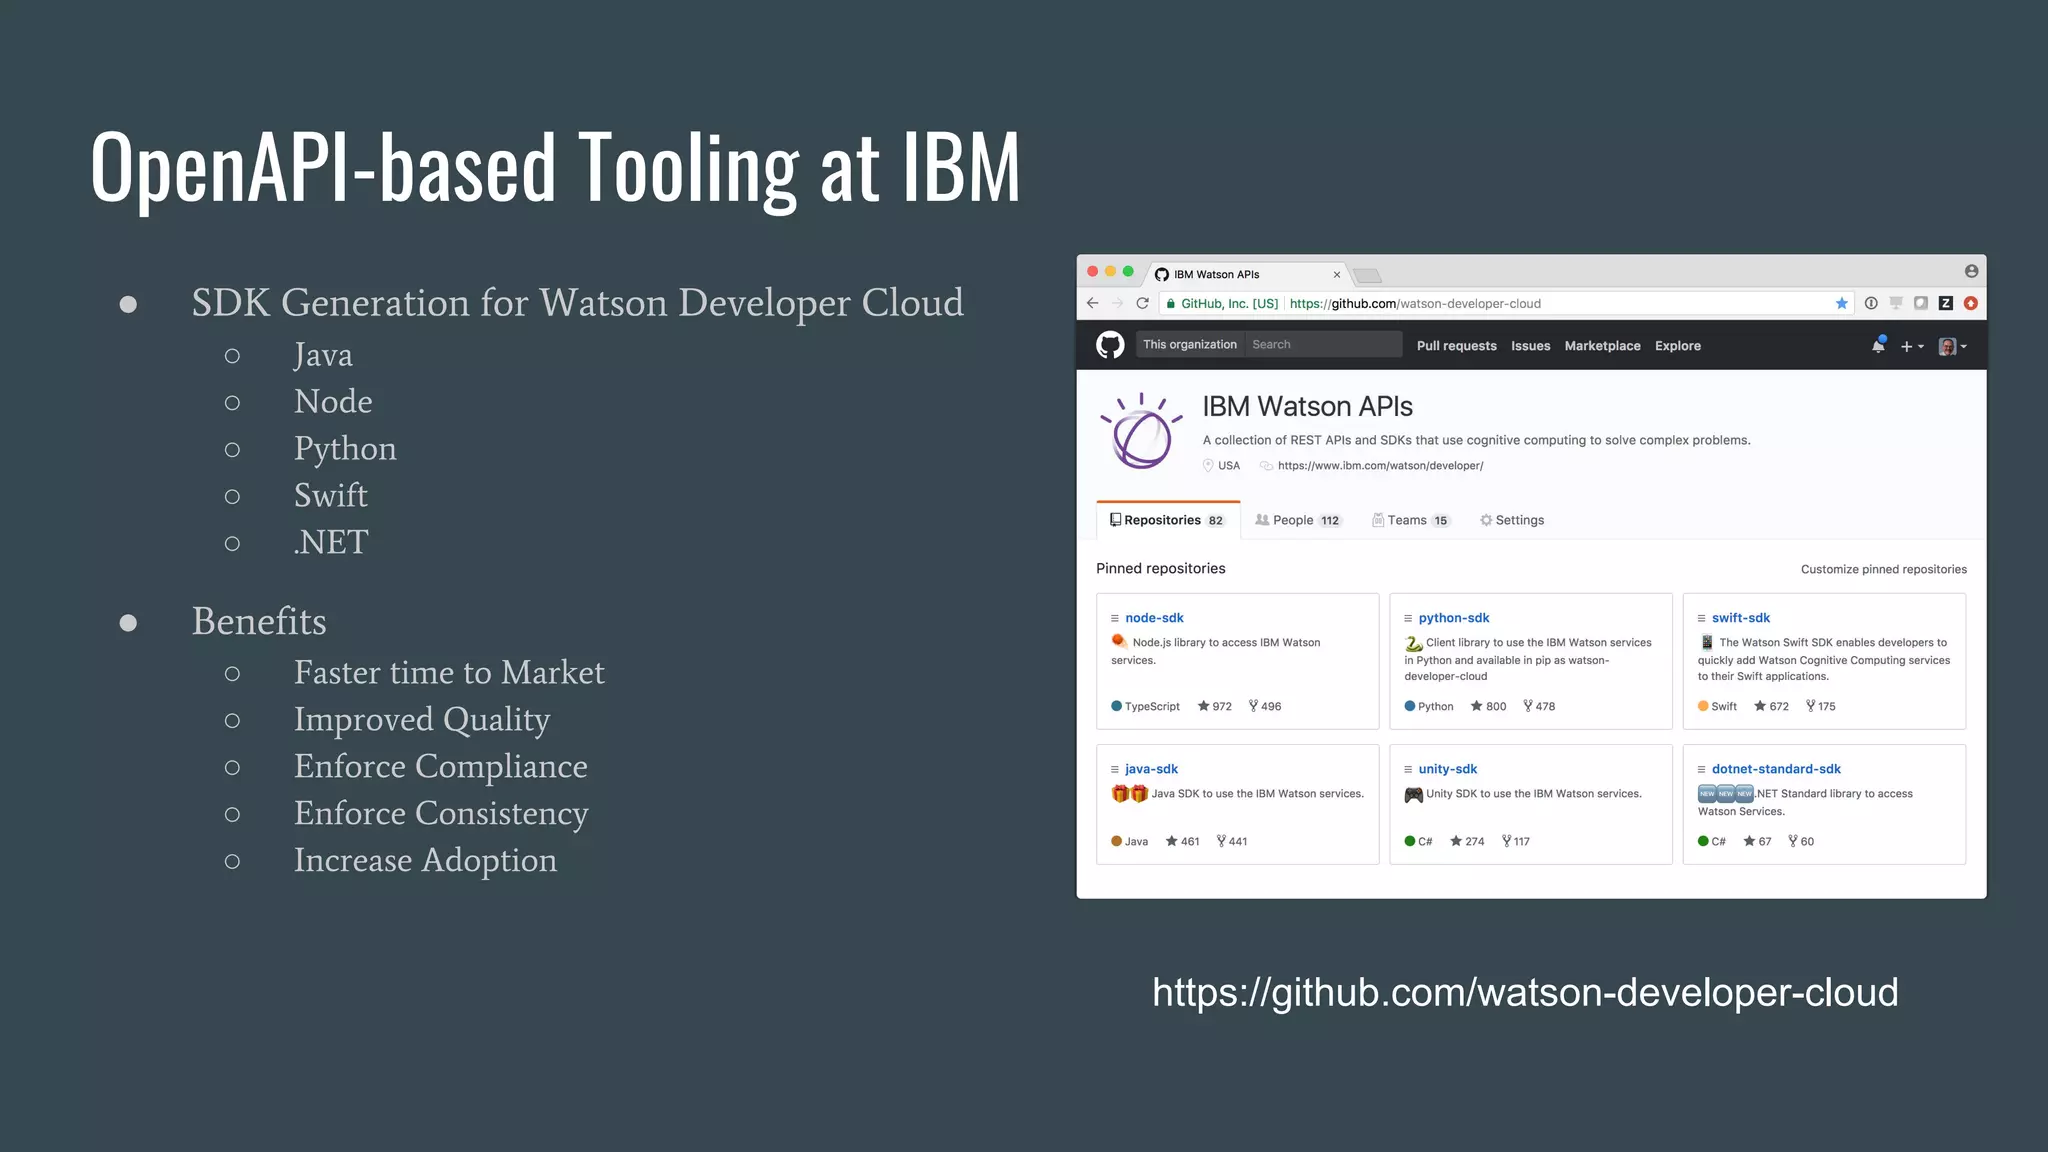Click the forks count 496 on node-sdk
The height and width of the screenshot is (1152, 2048).
(x=1265, y=706)
